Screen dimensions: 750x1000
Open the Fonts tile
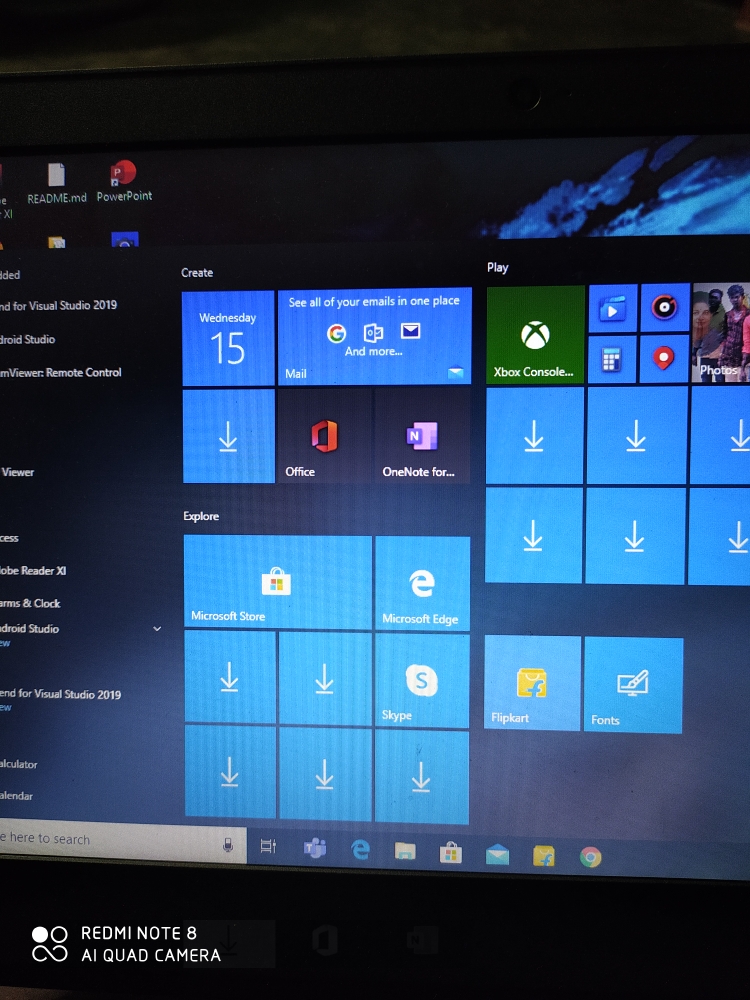pos(633,686)
